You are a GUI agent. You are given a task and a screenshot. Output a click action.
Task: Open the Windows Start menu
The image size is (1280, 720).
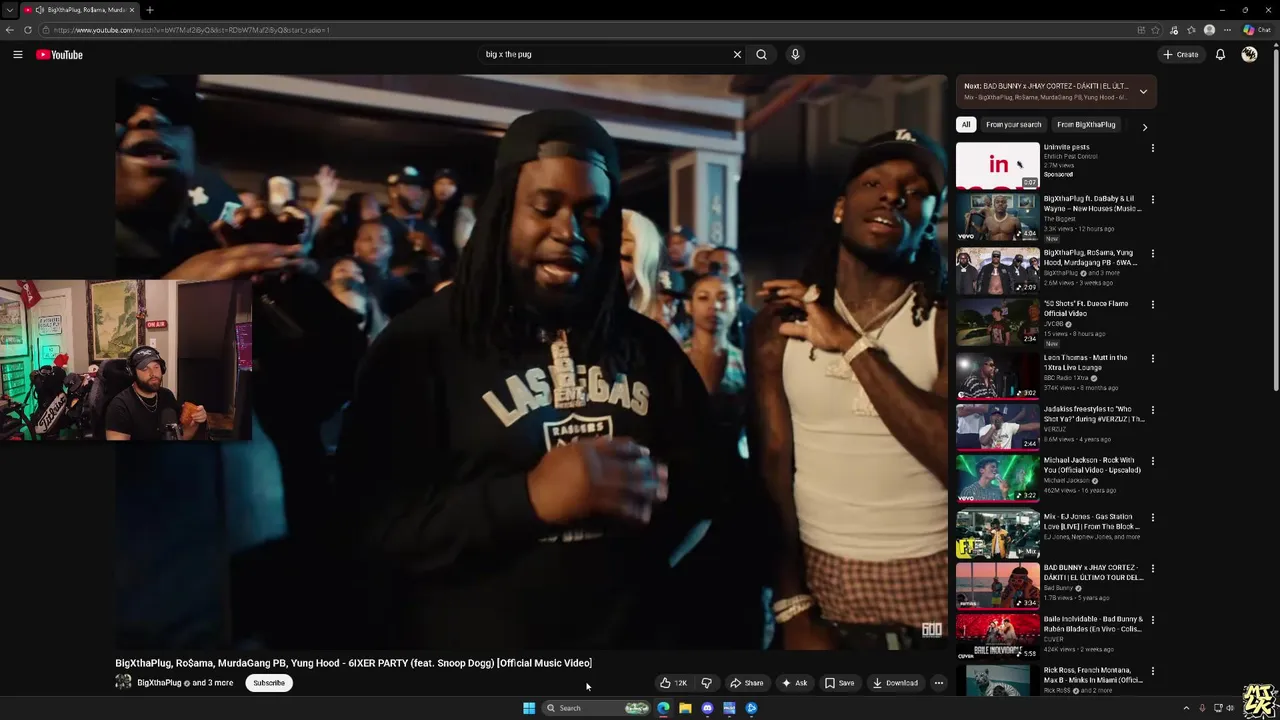[529, 708]
